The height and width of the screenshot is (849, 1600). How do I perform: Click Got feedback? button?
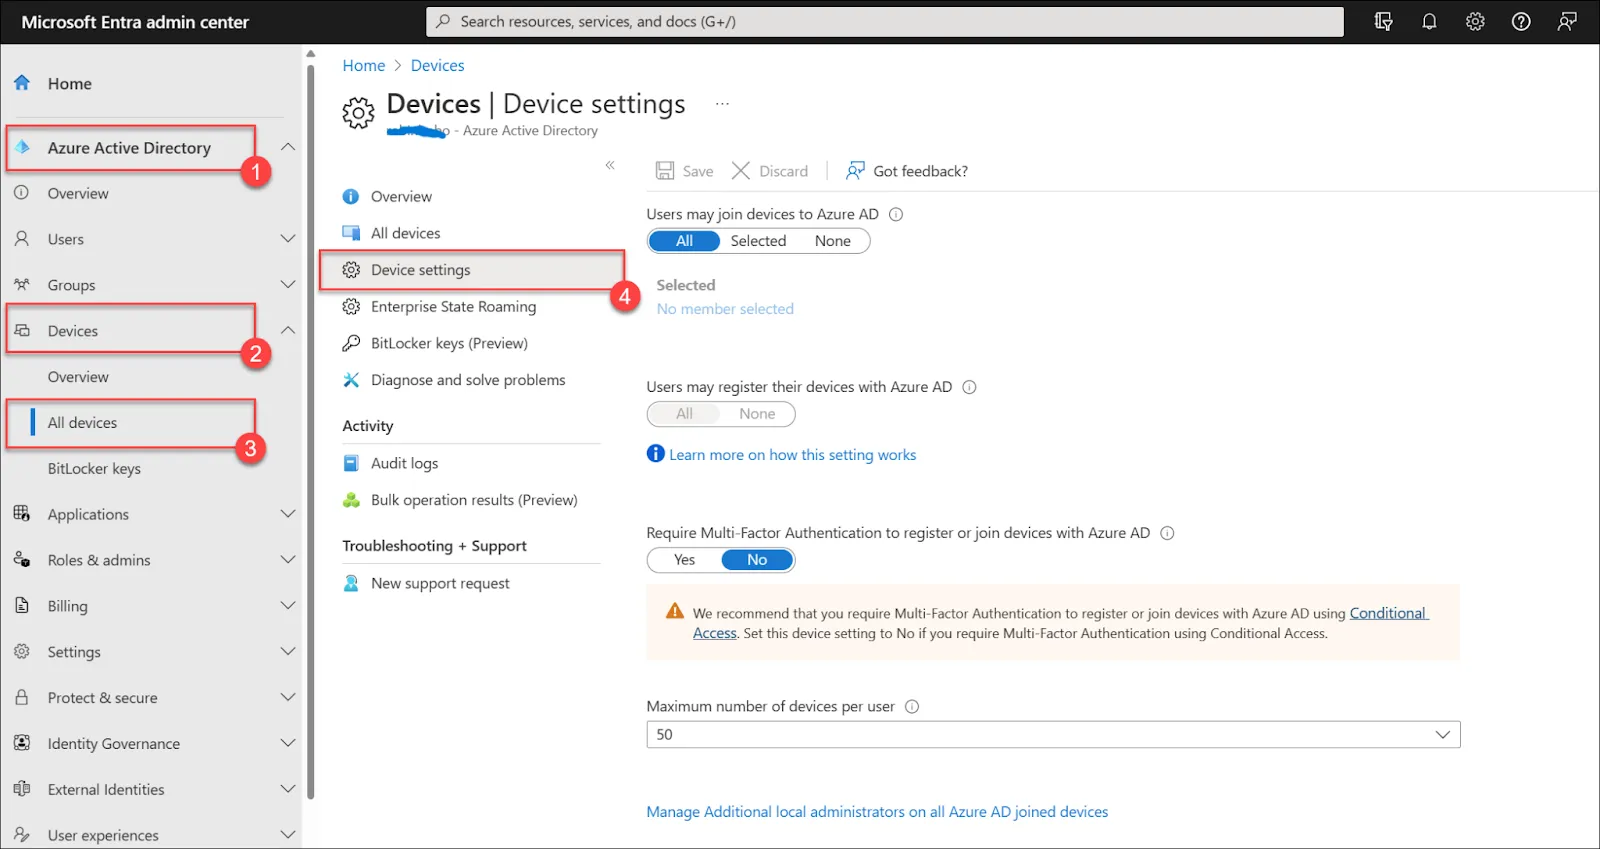click(x=907, y=171)
